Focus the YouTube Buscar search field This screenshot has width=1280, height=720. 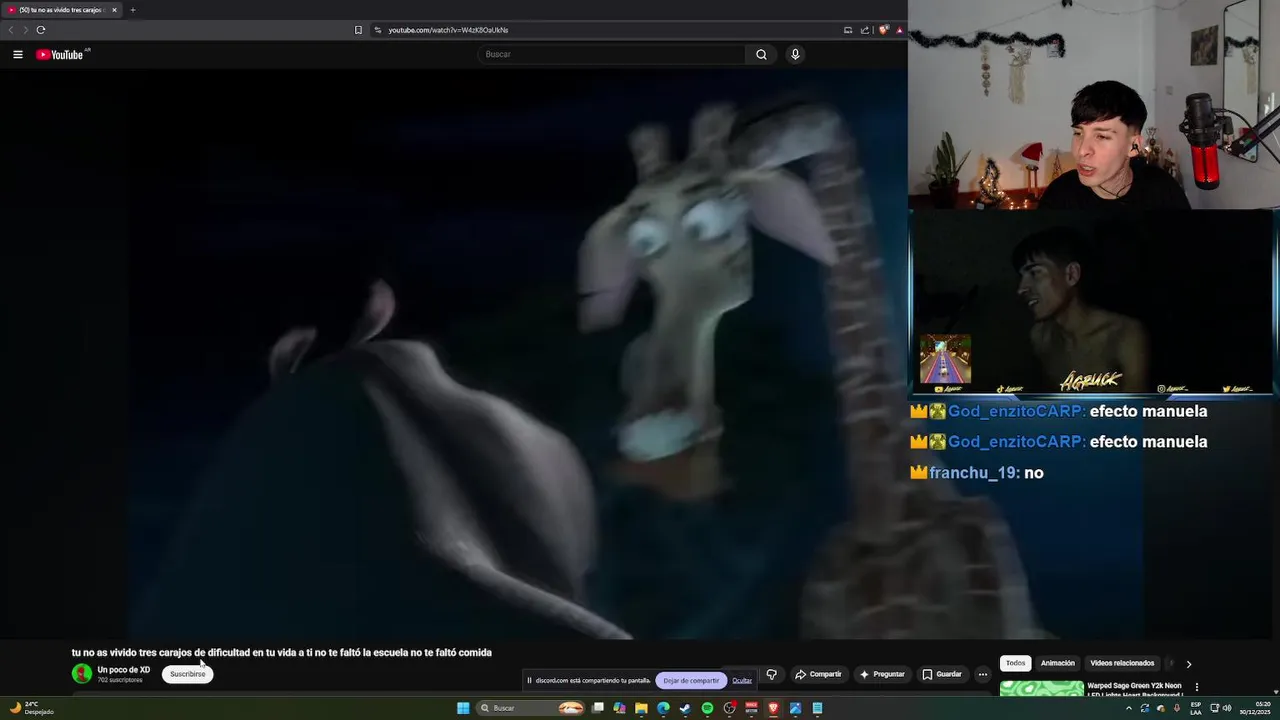611,54
